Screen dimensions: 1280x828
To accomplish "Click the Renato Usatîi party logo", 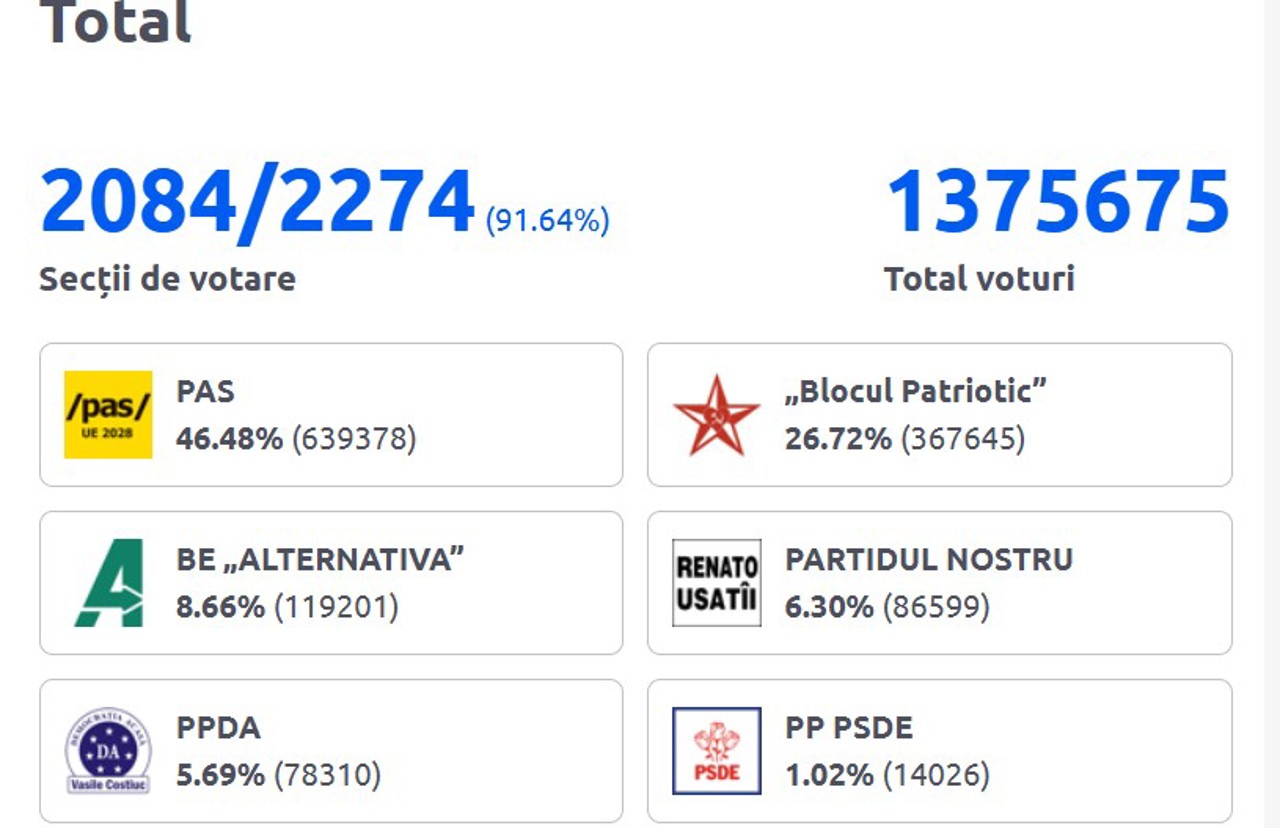I will [716, 582].
